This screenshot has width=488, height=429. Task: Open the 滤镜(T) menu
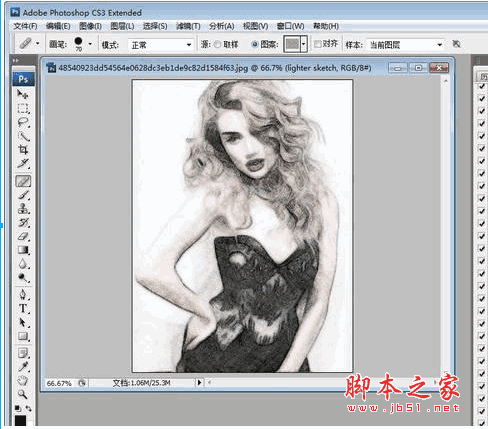[x=188, y=26]
